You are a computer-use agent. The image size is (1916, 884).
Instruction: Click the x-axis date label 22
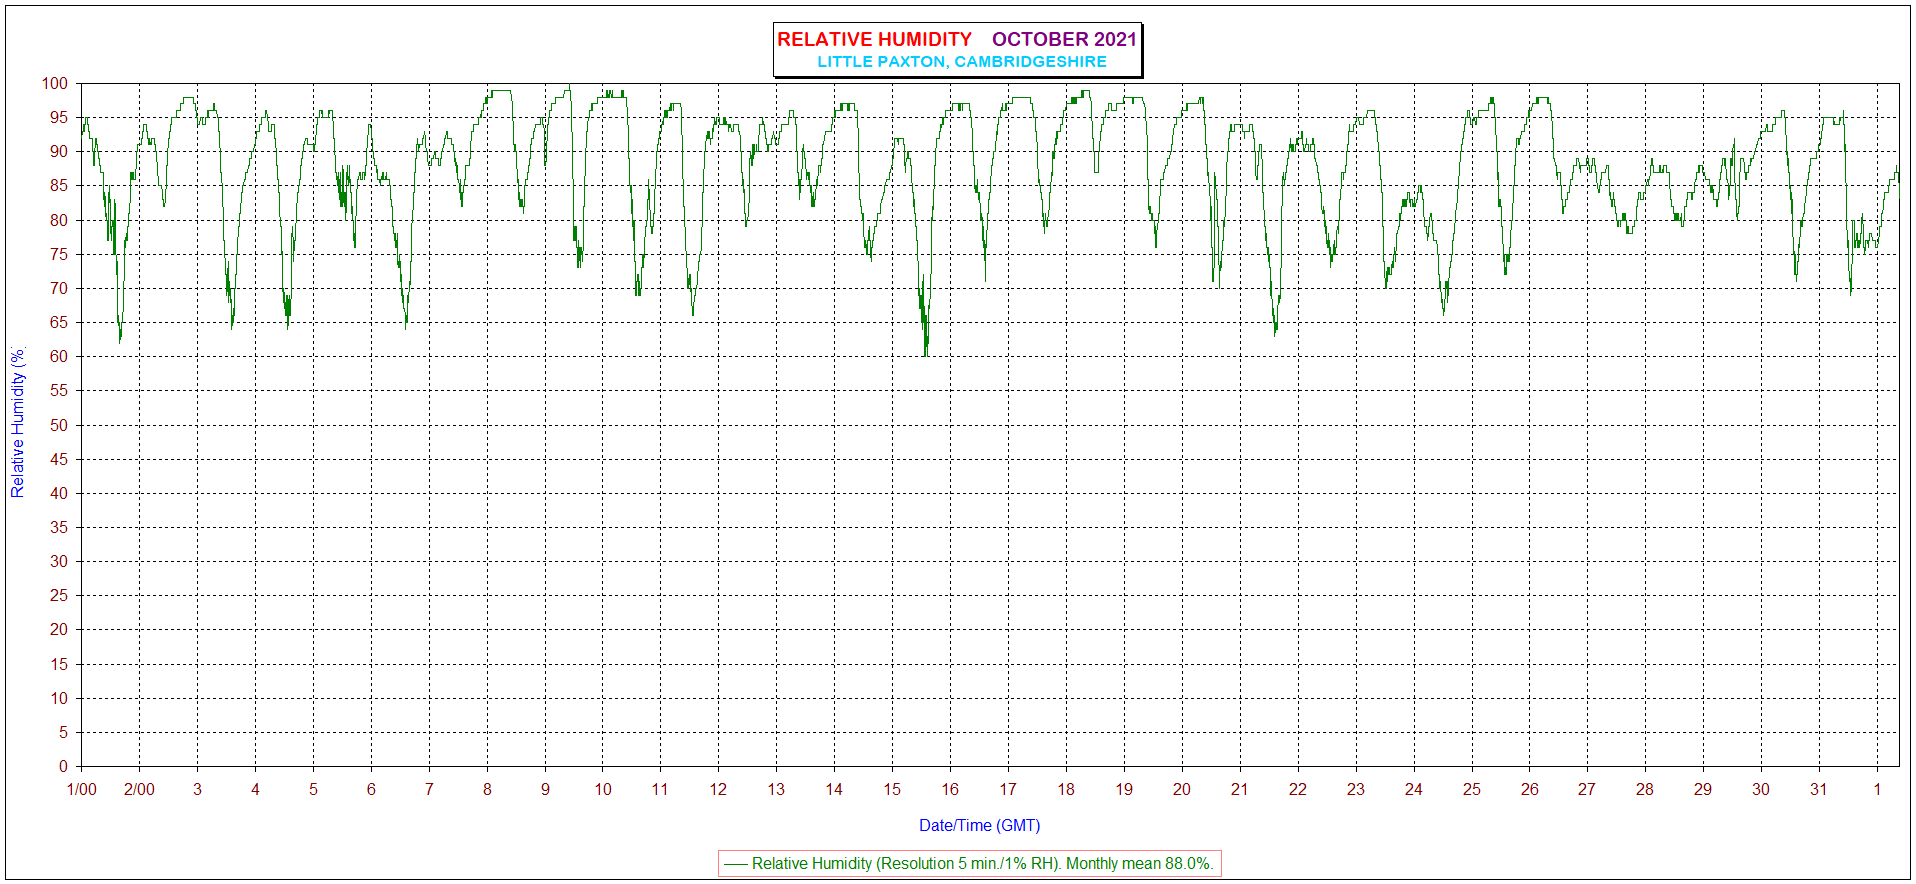pyautogui.click(x=1297, y=789)
